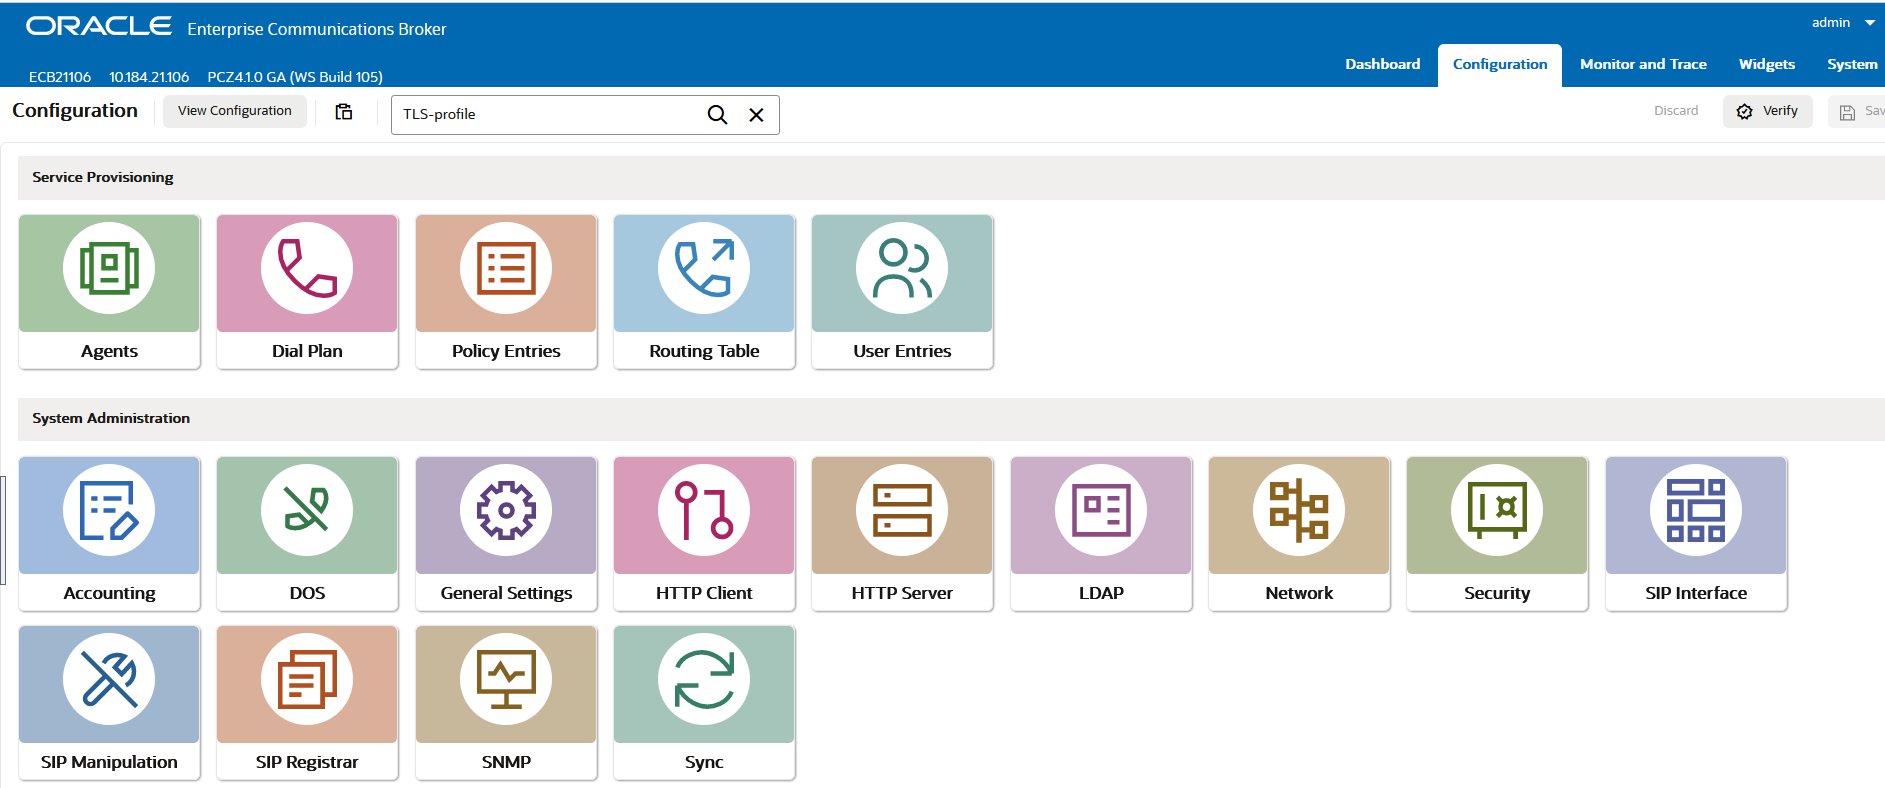Open the LDAP tile

pyautogui.click(x=1101, y=534)
